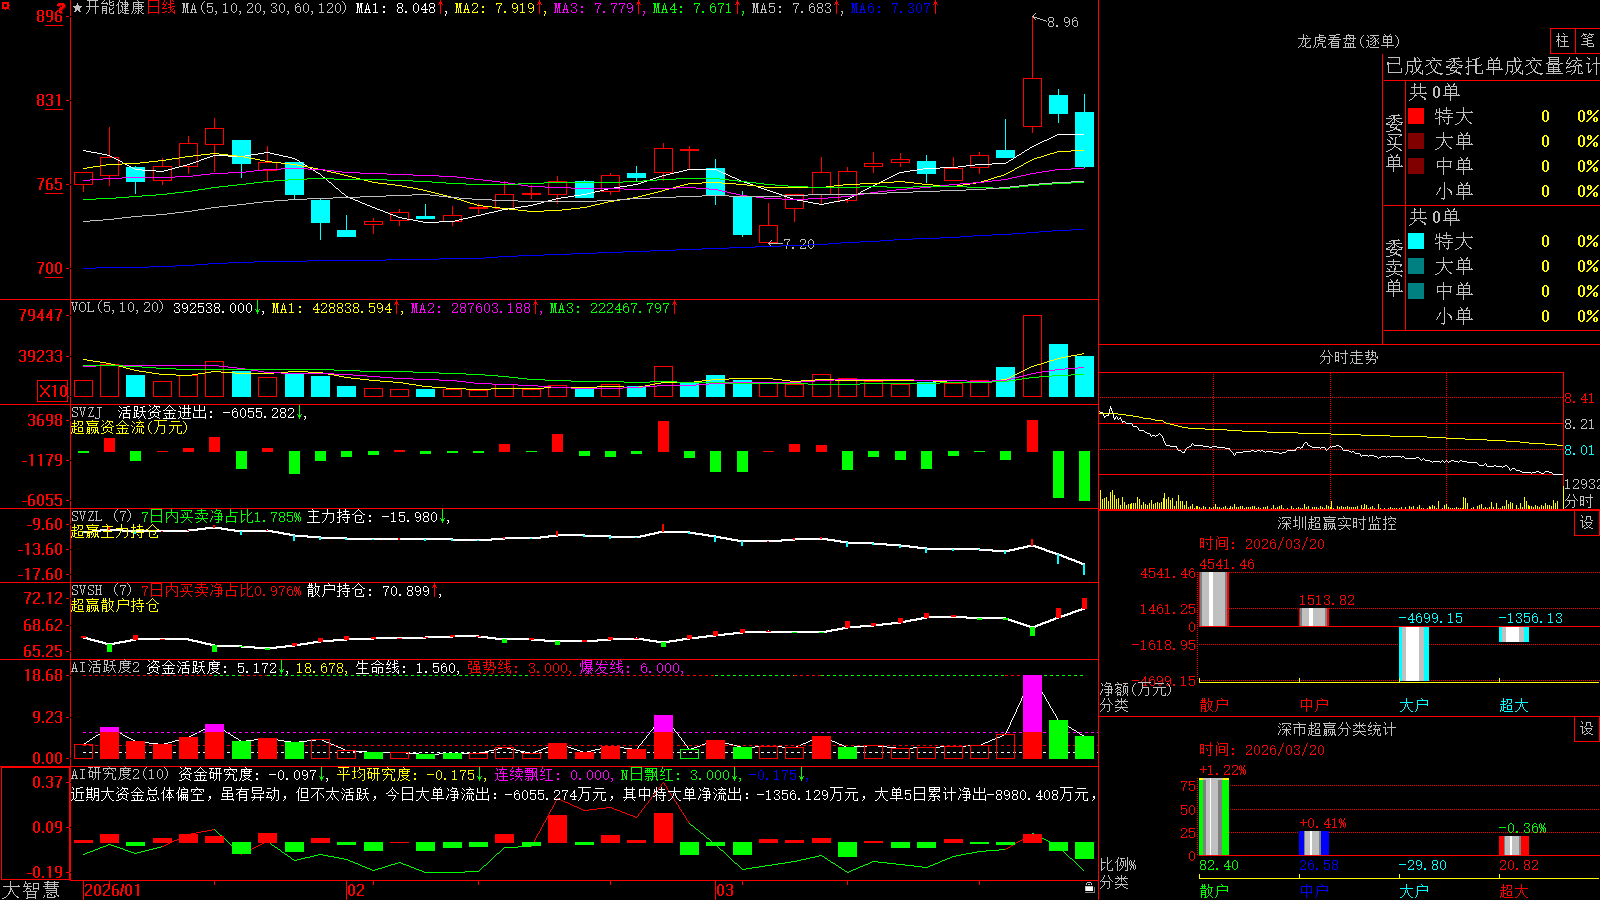Click the 分时走势 panel title

pyautogui.click(x=1349, y=357)
